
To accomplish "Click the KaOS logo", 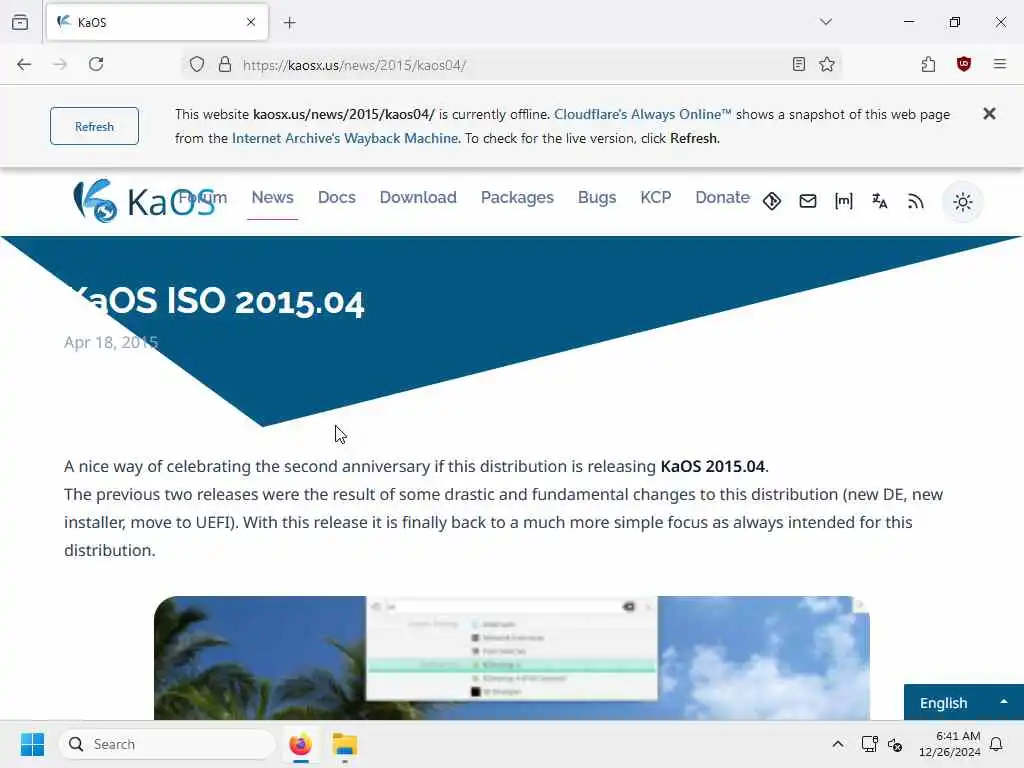I will (x=144, y=201).
